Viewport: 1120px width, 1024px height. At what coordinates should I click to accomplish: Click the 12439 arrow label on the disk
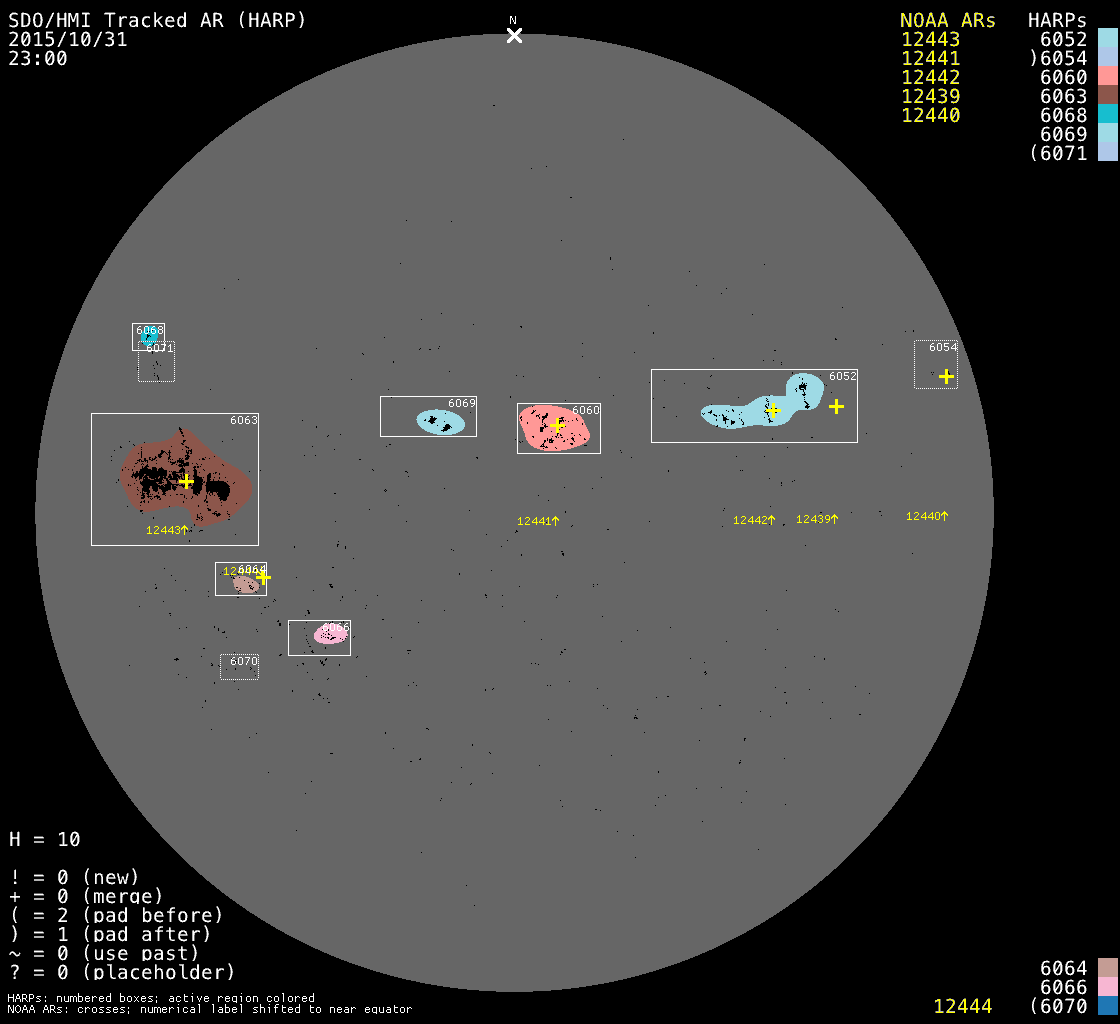[817, 519]
